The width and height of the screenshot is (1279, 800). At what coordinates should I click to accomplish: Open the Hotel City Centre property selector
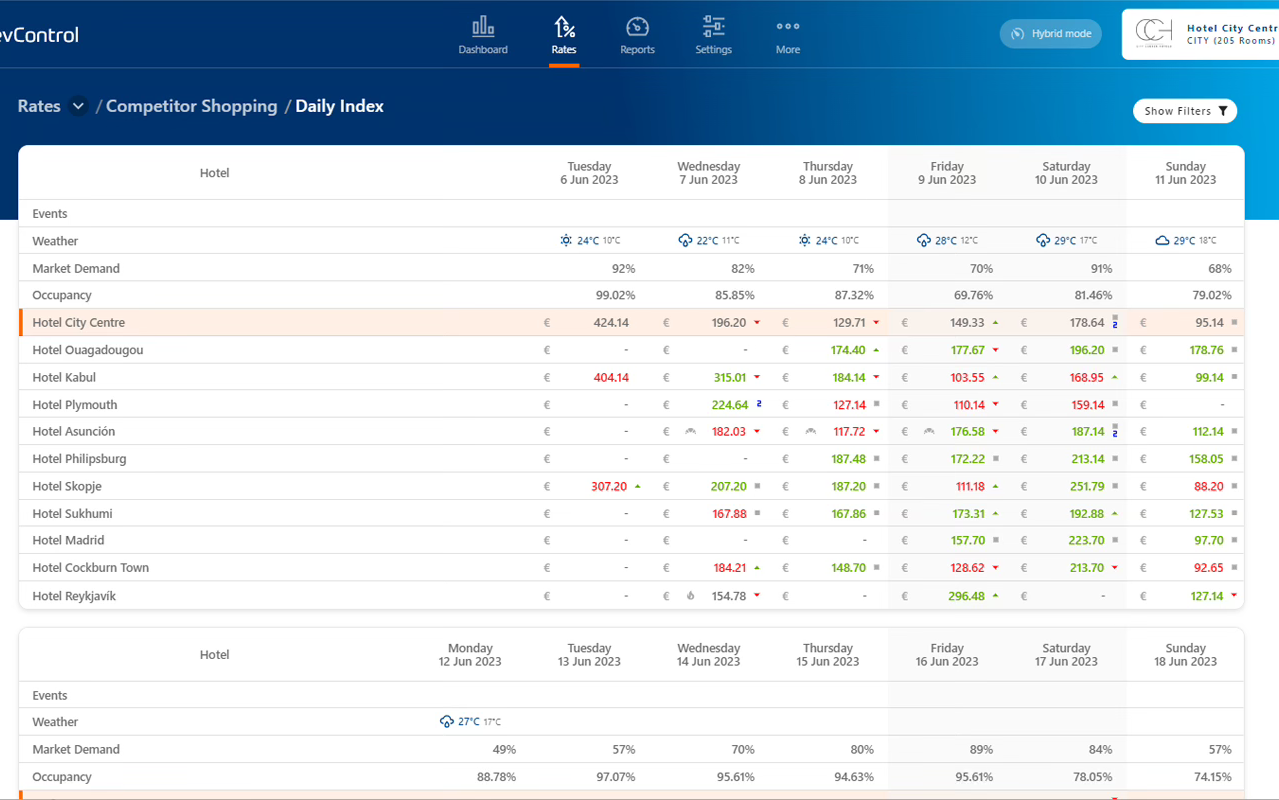pos(1202,34)
